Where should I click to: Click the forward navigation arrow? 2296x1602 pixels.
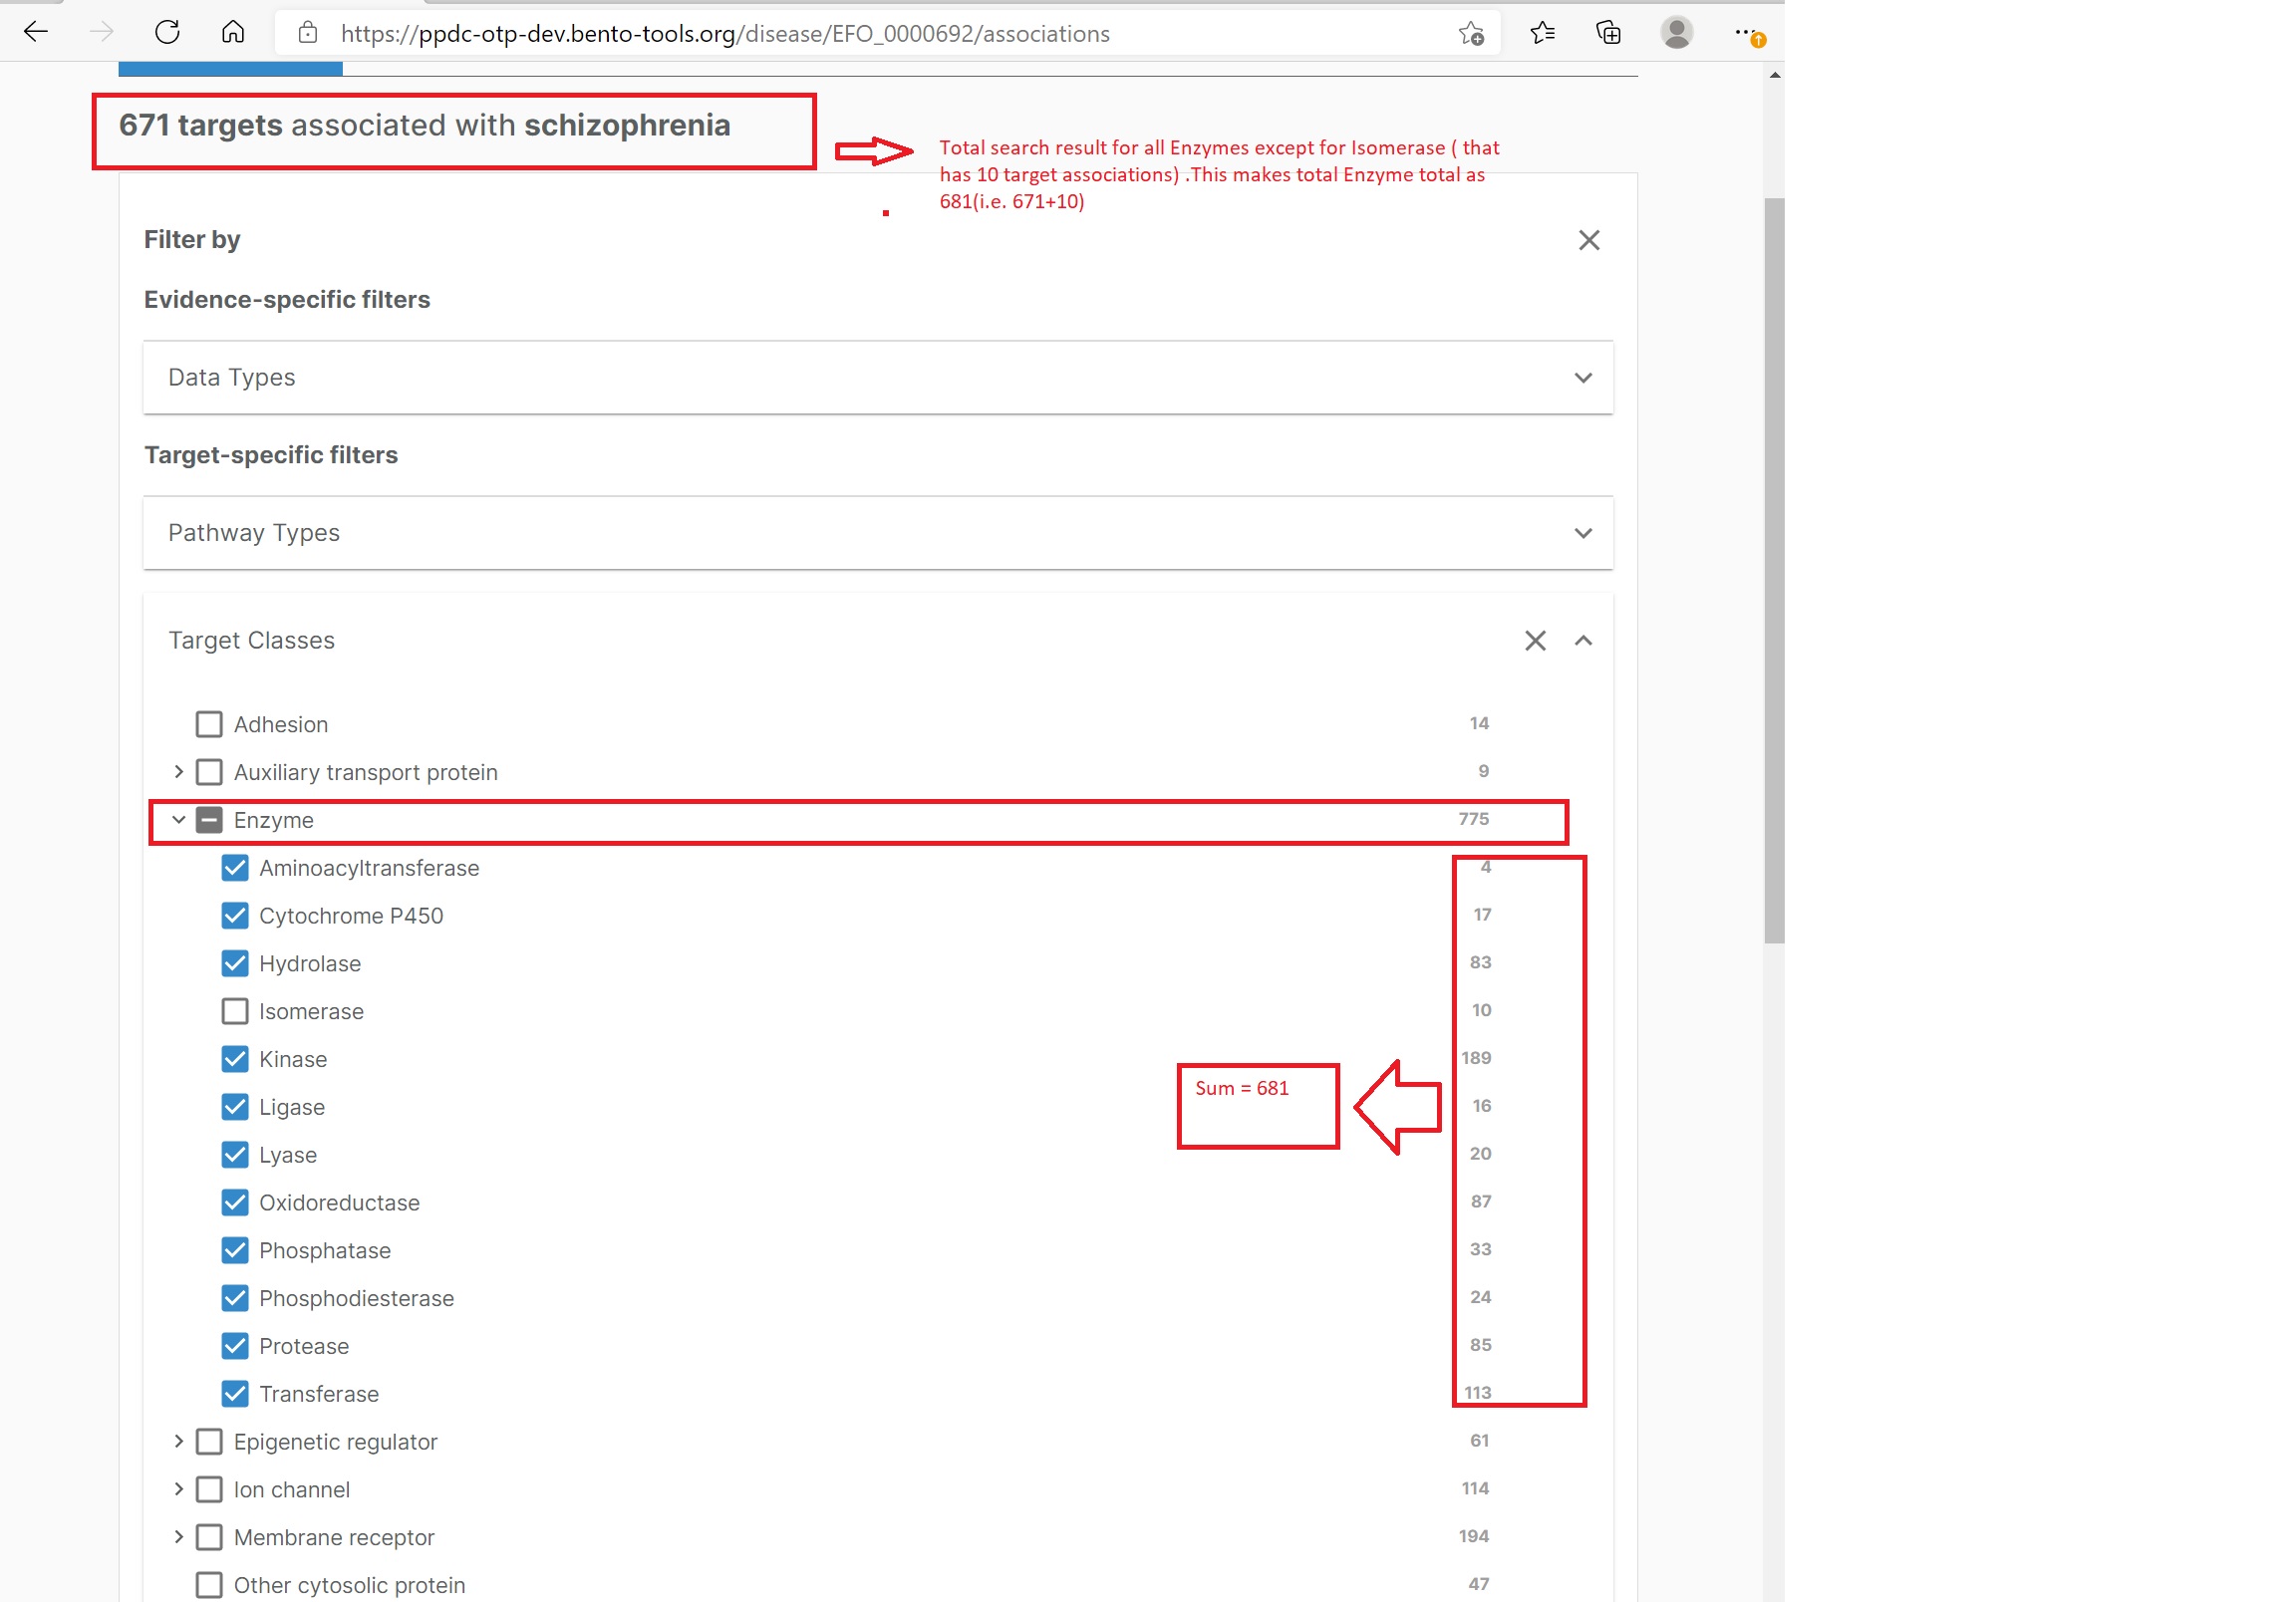pyautogui.click(x=100, y=32)
